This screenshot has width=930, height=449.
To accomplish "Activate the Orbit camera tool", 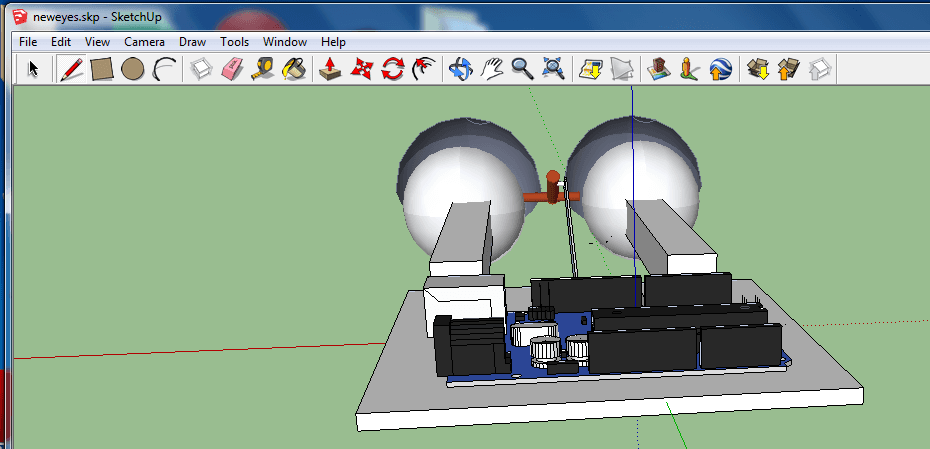I will [x=459, y=69].
